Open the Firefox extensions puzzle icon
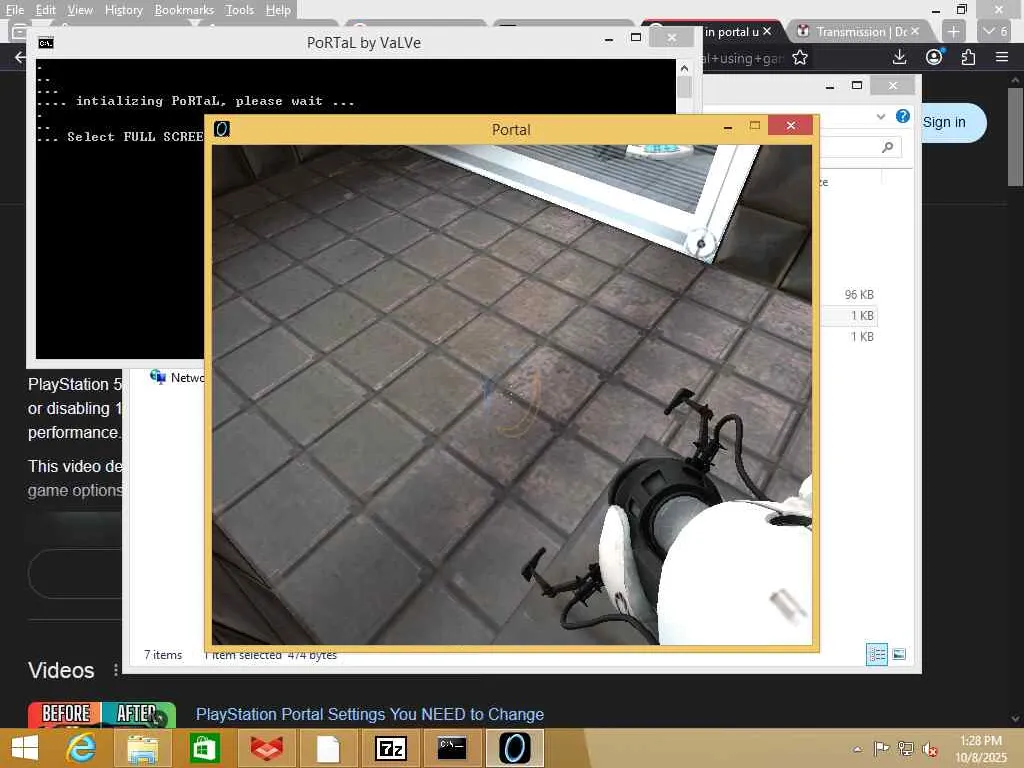The height and width of the screenshot is (768, 1024). (968, 57)
